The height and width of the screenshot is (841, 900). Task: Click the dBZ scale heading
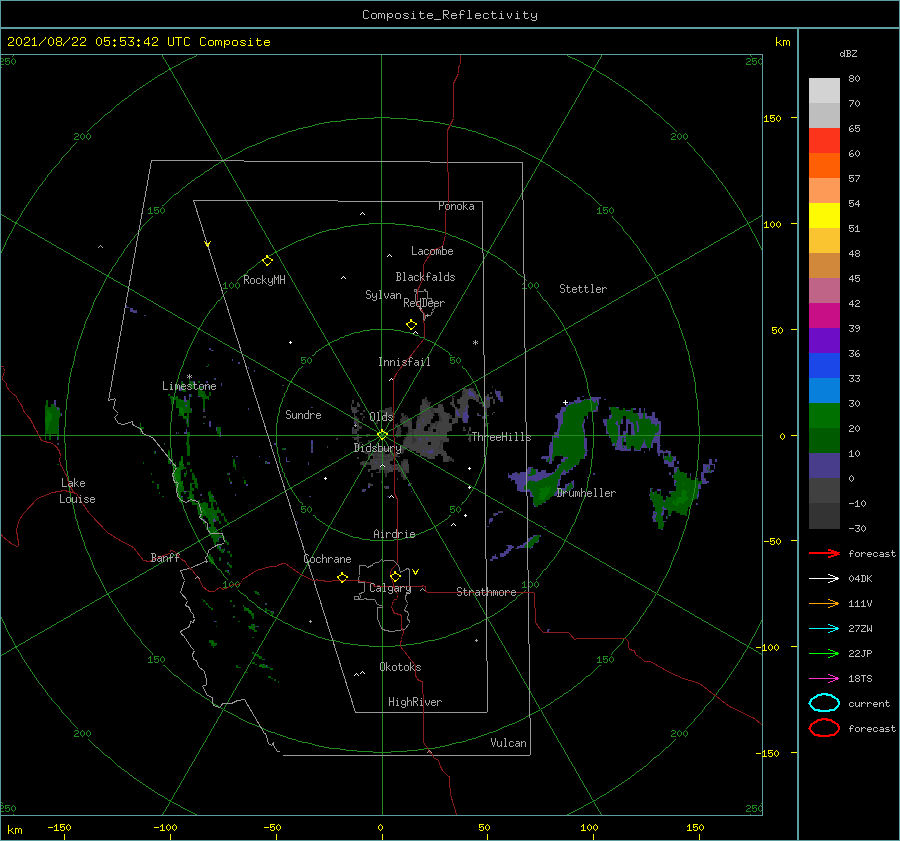click(x=848, y=54)
